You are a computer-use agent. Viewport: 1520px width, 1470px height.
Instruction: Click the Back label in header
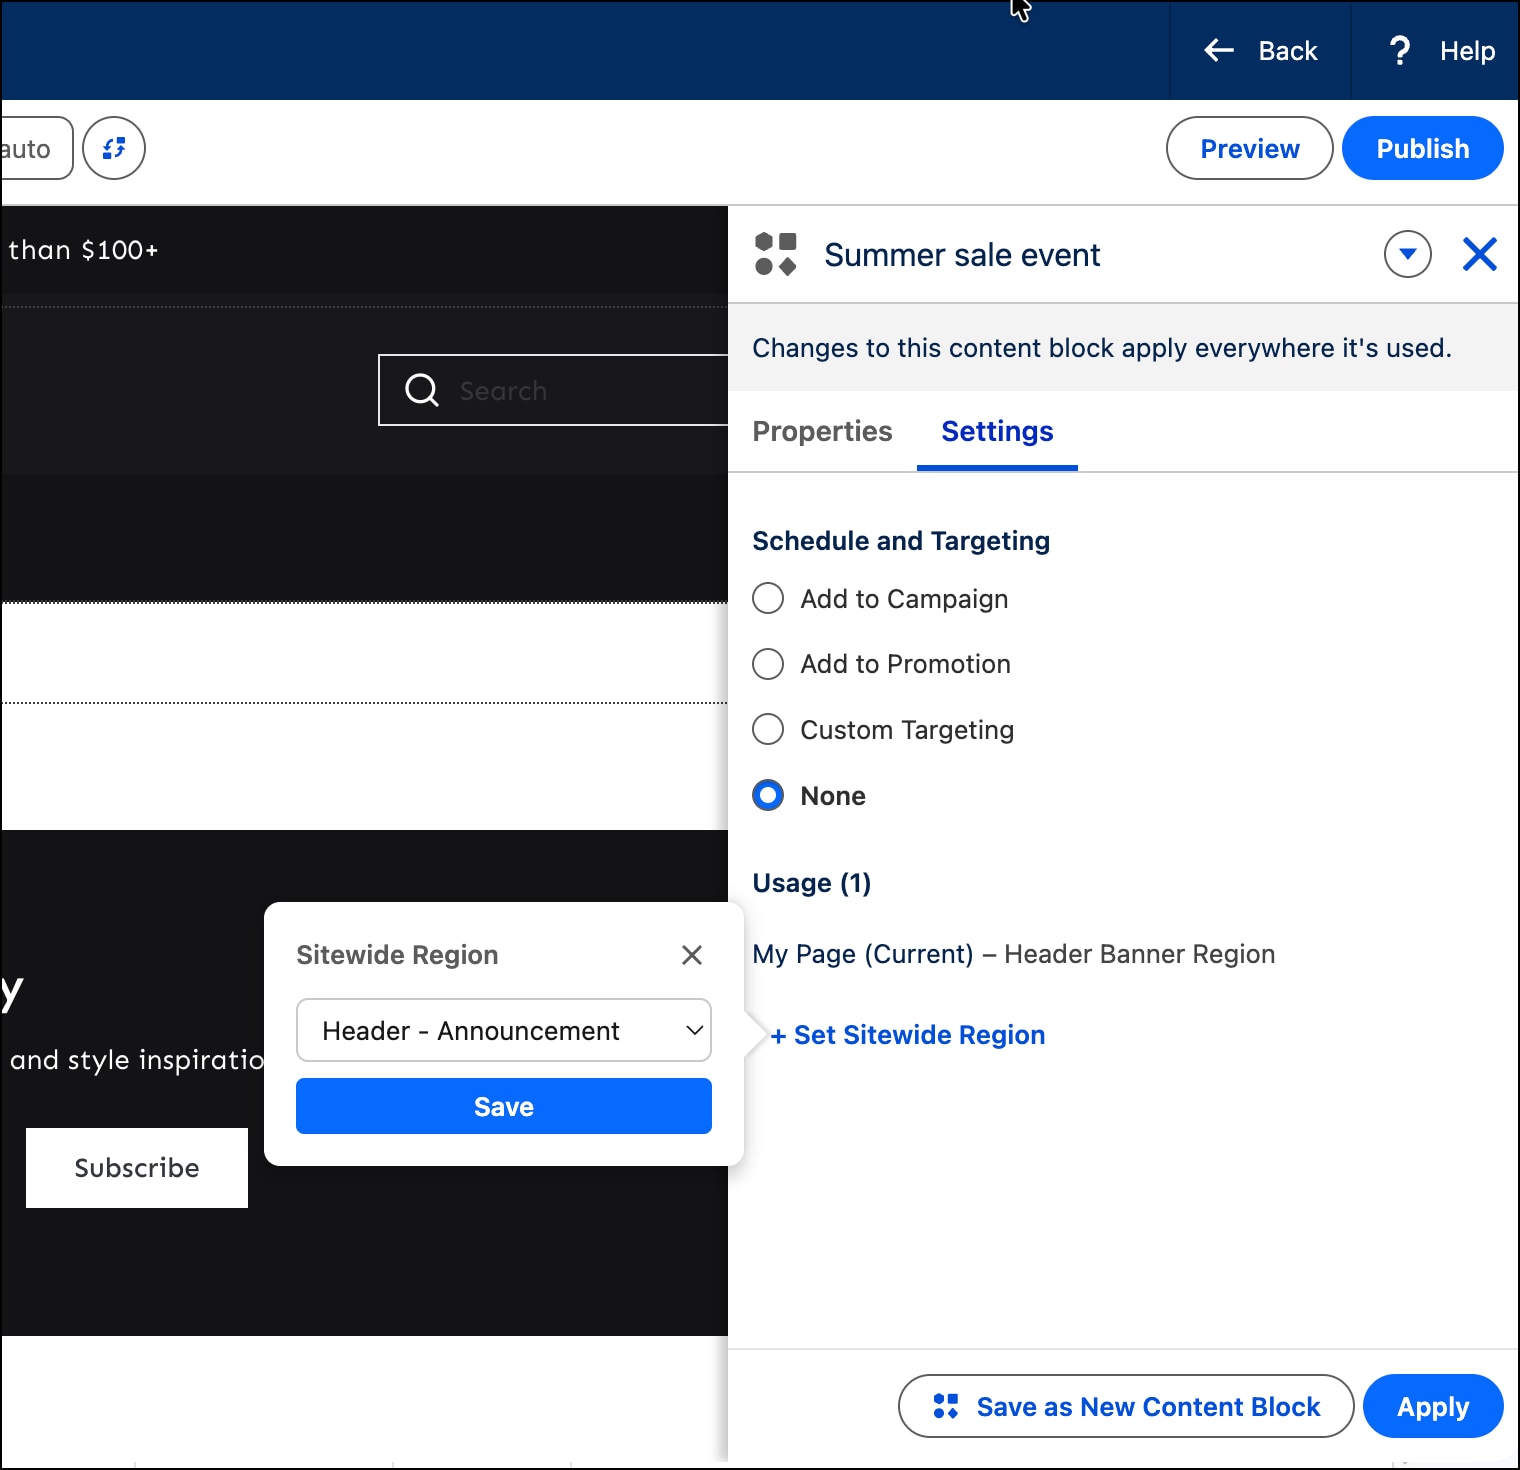click(1288, 51)
